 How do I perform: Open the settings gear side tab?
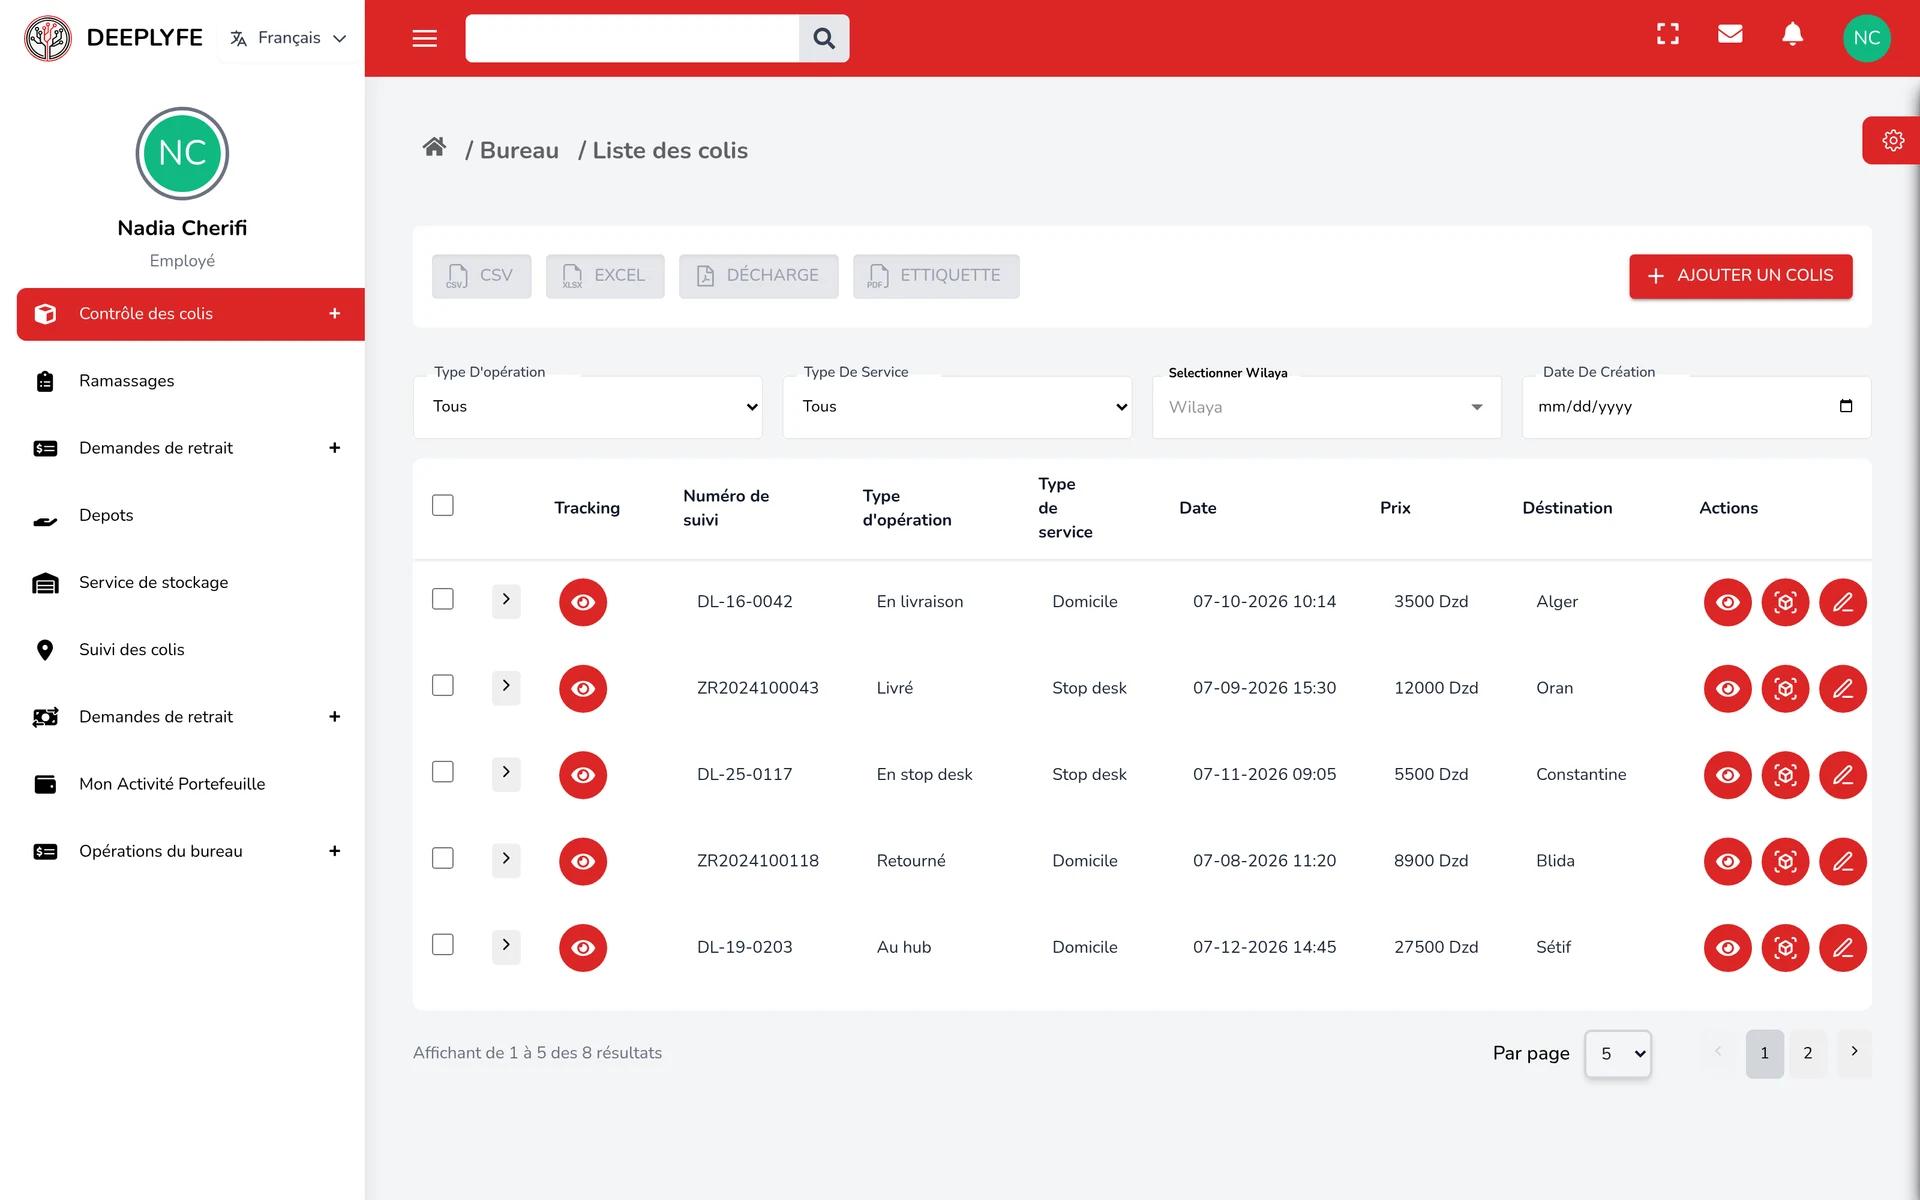pyautogui.click(x=1892, y=140)
